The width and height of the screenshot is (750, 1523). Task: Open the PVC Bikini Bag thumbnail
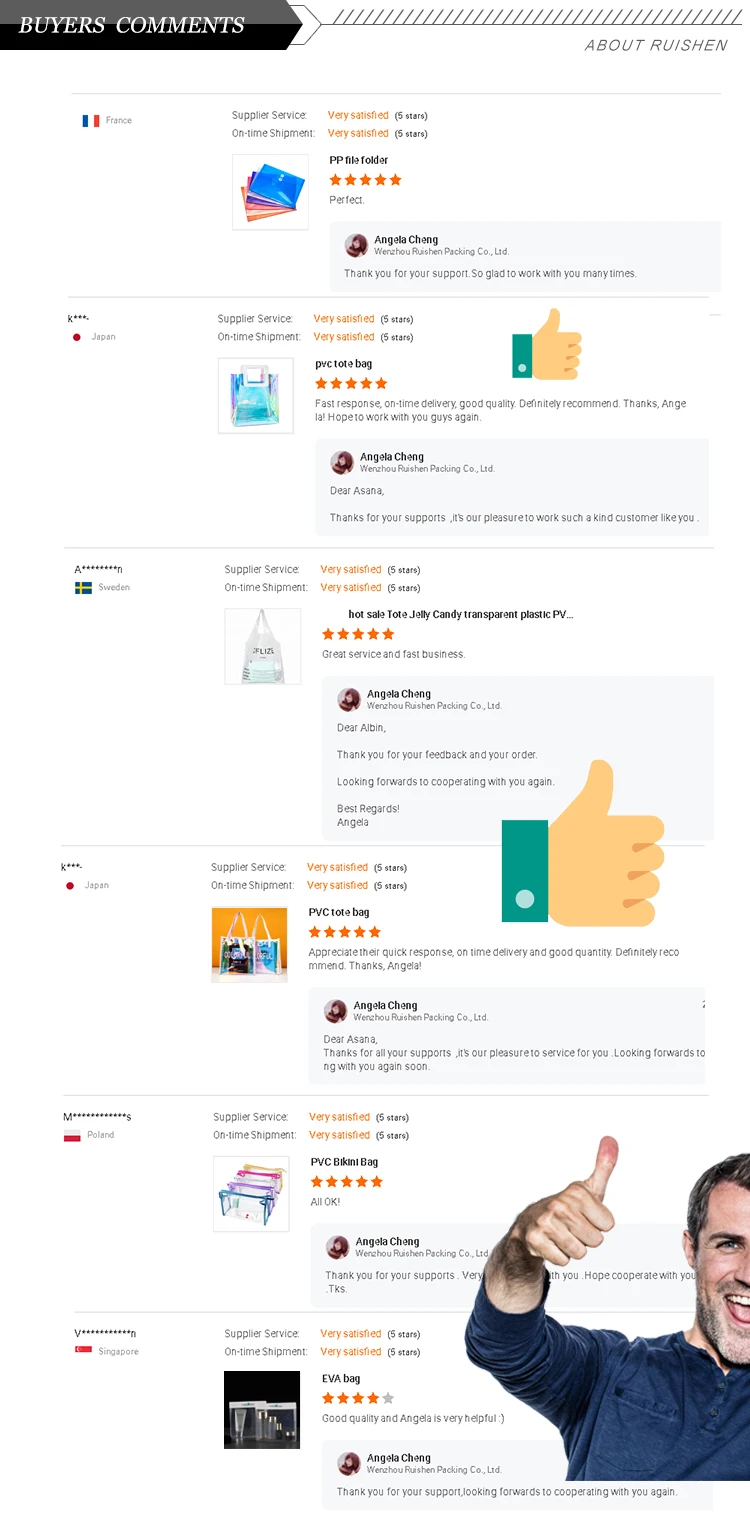click(x=251, y=1194)
